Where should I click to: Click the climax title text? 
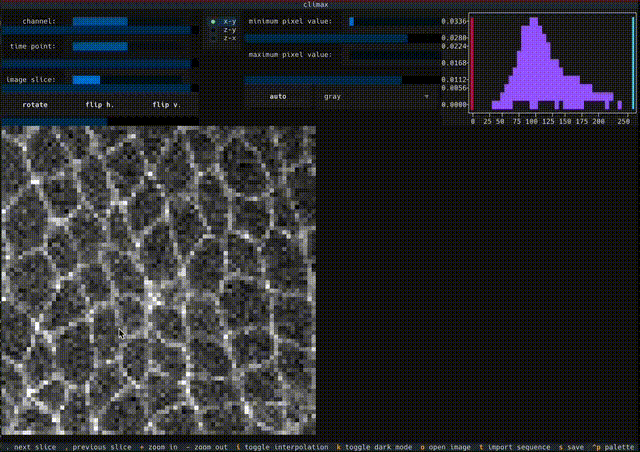pyautogui.click(x=316, y=4)
